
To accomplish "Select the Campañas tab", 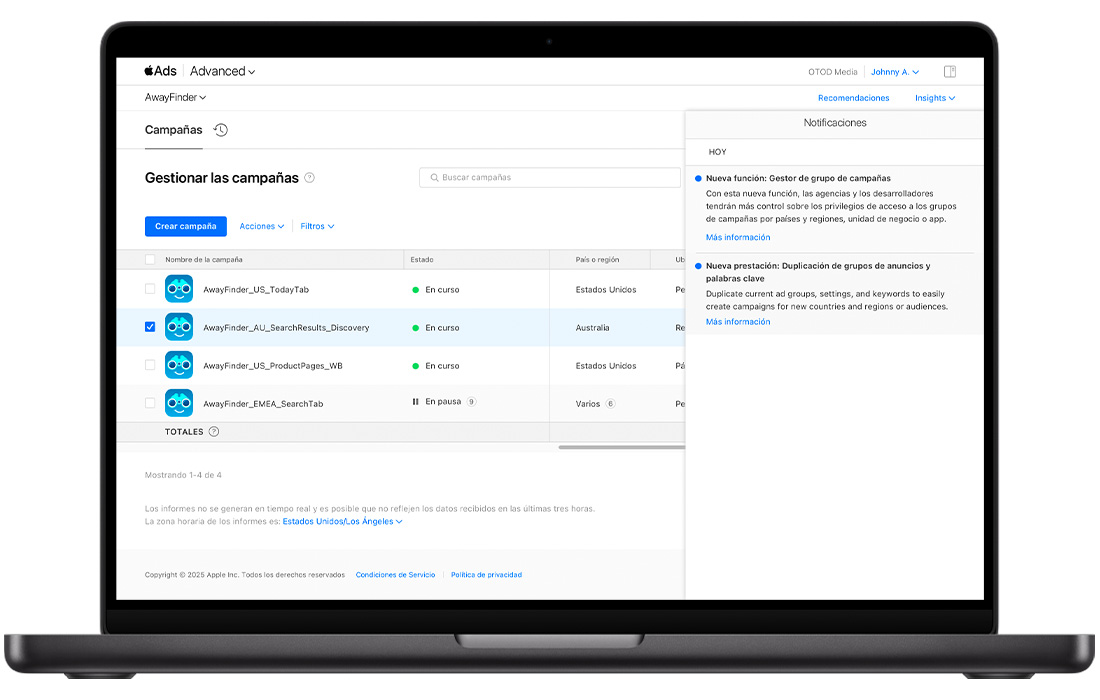I will tap(173, 130).
